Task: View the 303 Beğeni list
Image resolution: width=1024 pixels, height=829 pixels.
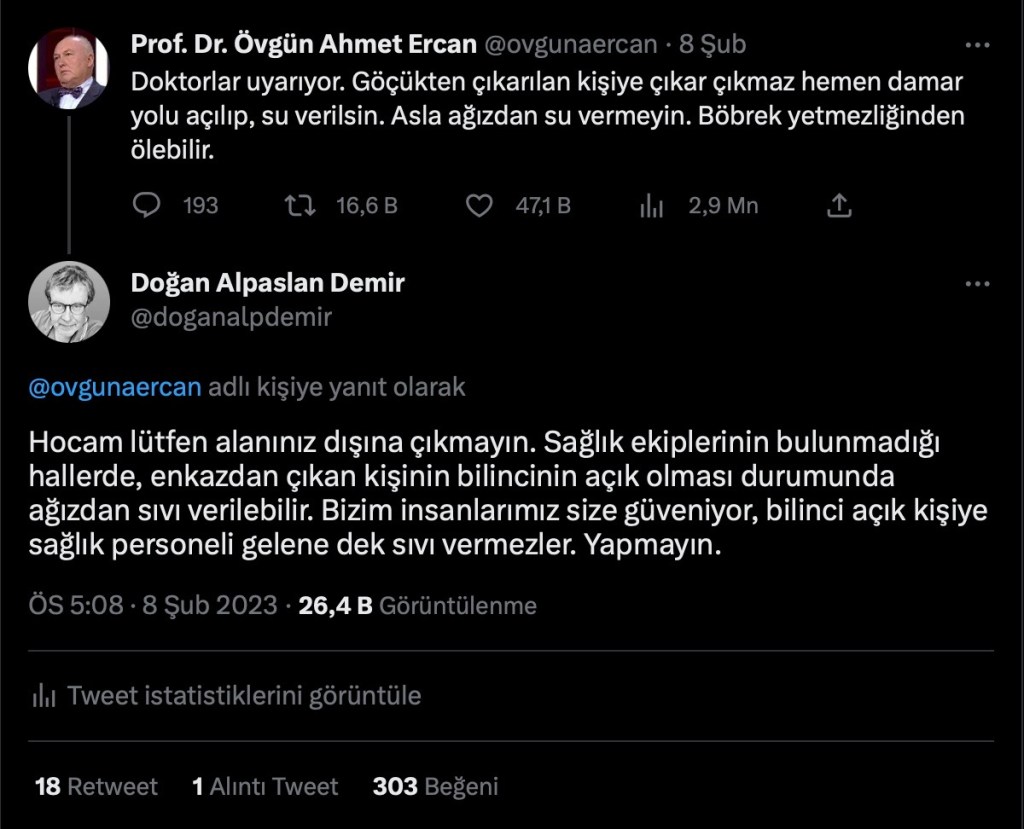Action: click(435, 787)
